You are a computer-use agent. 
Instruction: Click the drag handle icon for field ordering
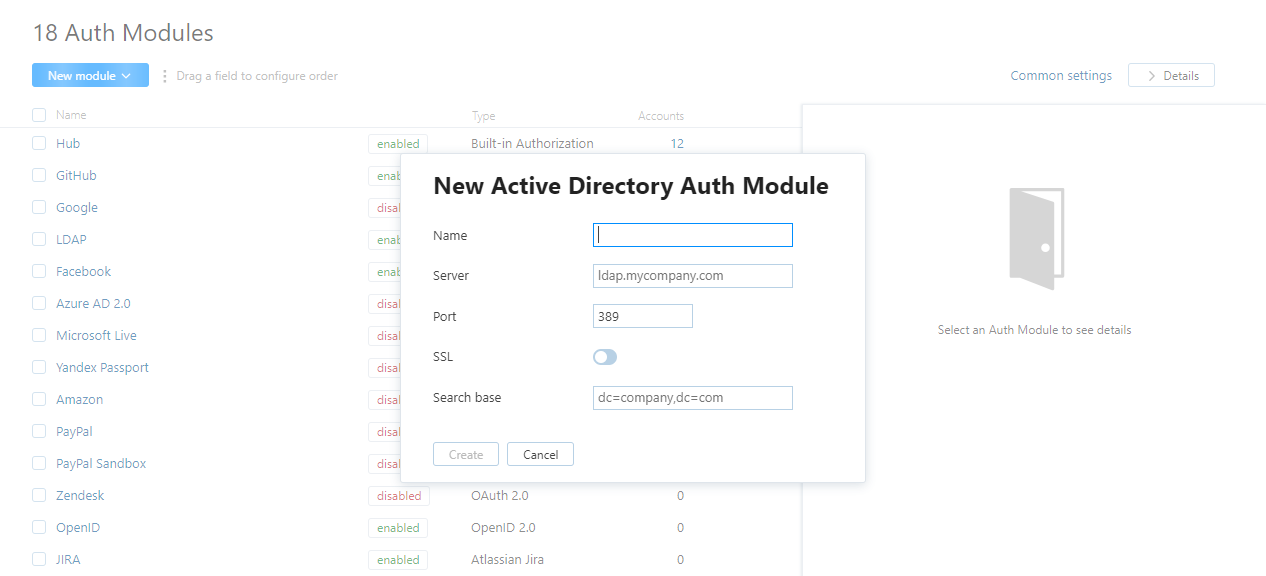point(164,75)
